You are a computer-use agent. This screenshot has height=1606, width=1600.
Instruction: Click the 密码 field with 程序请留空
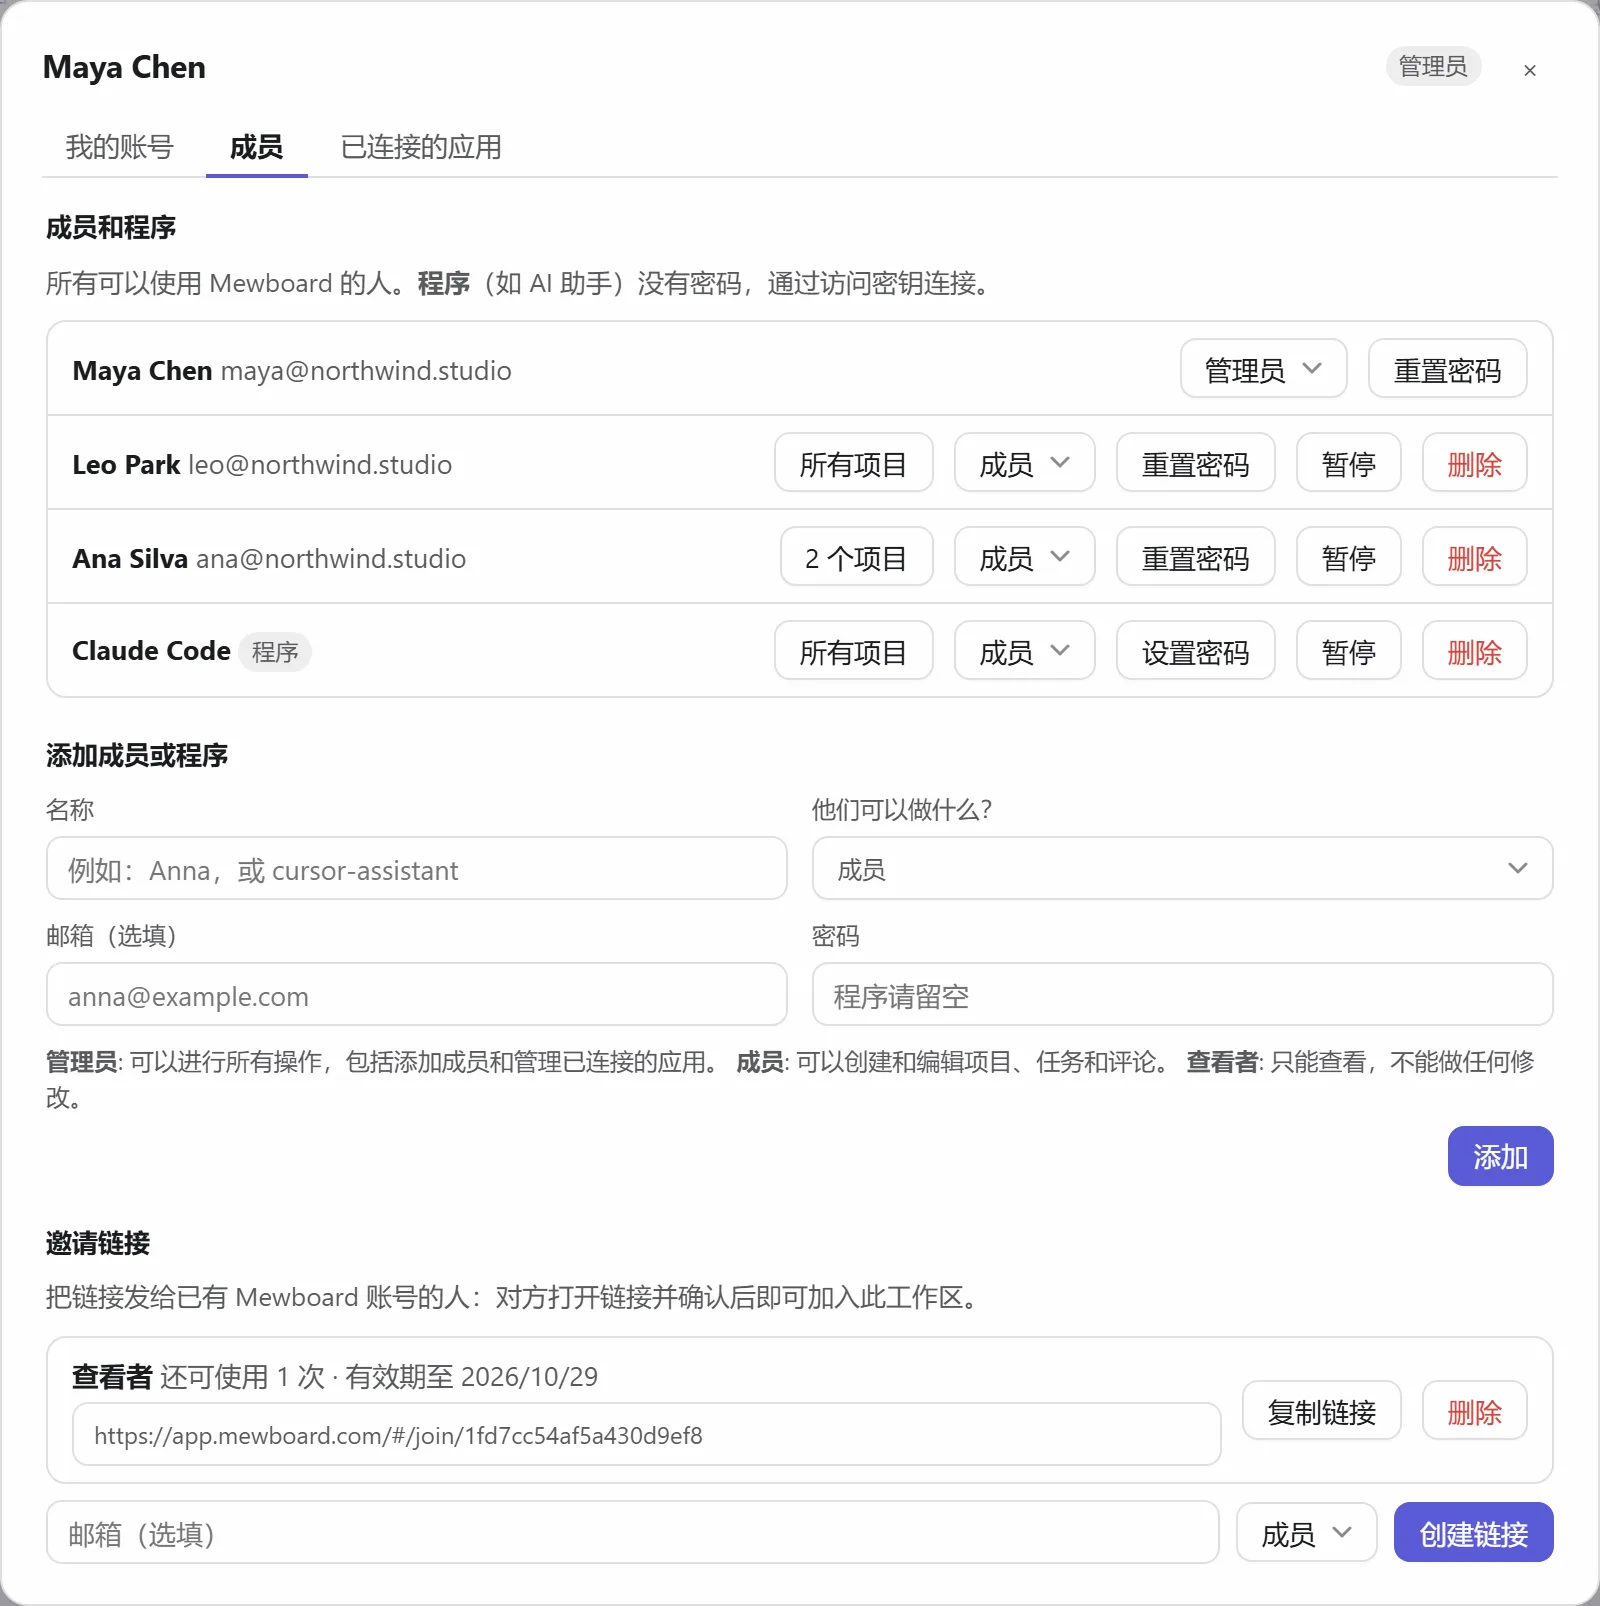(1182, 994)
